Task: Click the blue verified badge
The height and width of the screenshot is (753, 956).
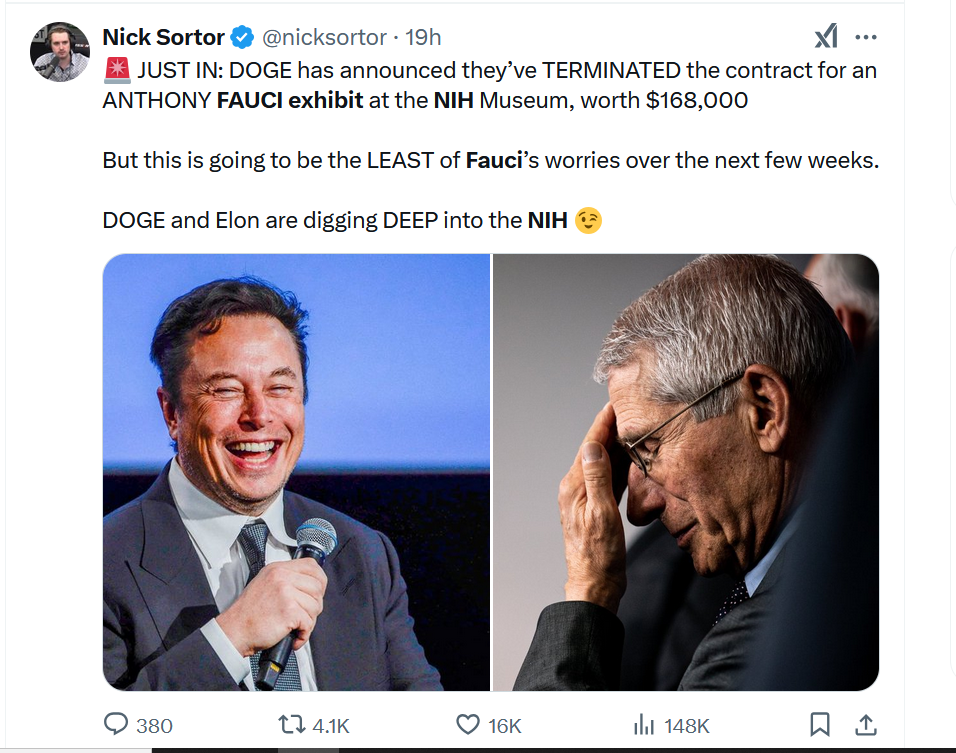Action: (242, 37)
